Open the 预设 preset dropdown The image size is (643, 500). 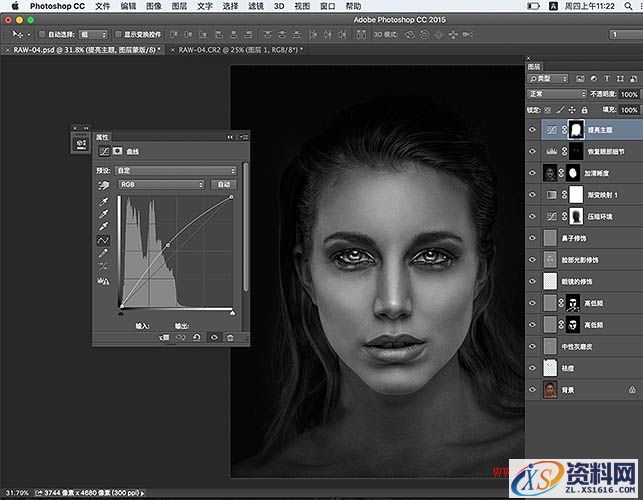[x=176, y=171]
